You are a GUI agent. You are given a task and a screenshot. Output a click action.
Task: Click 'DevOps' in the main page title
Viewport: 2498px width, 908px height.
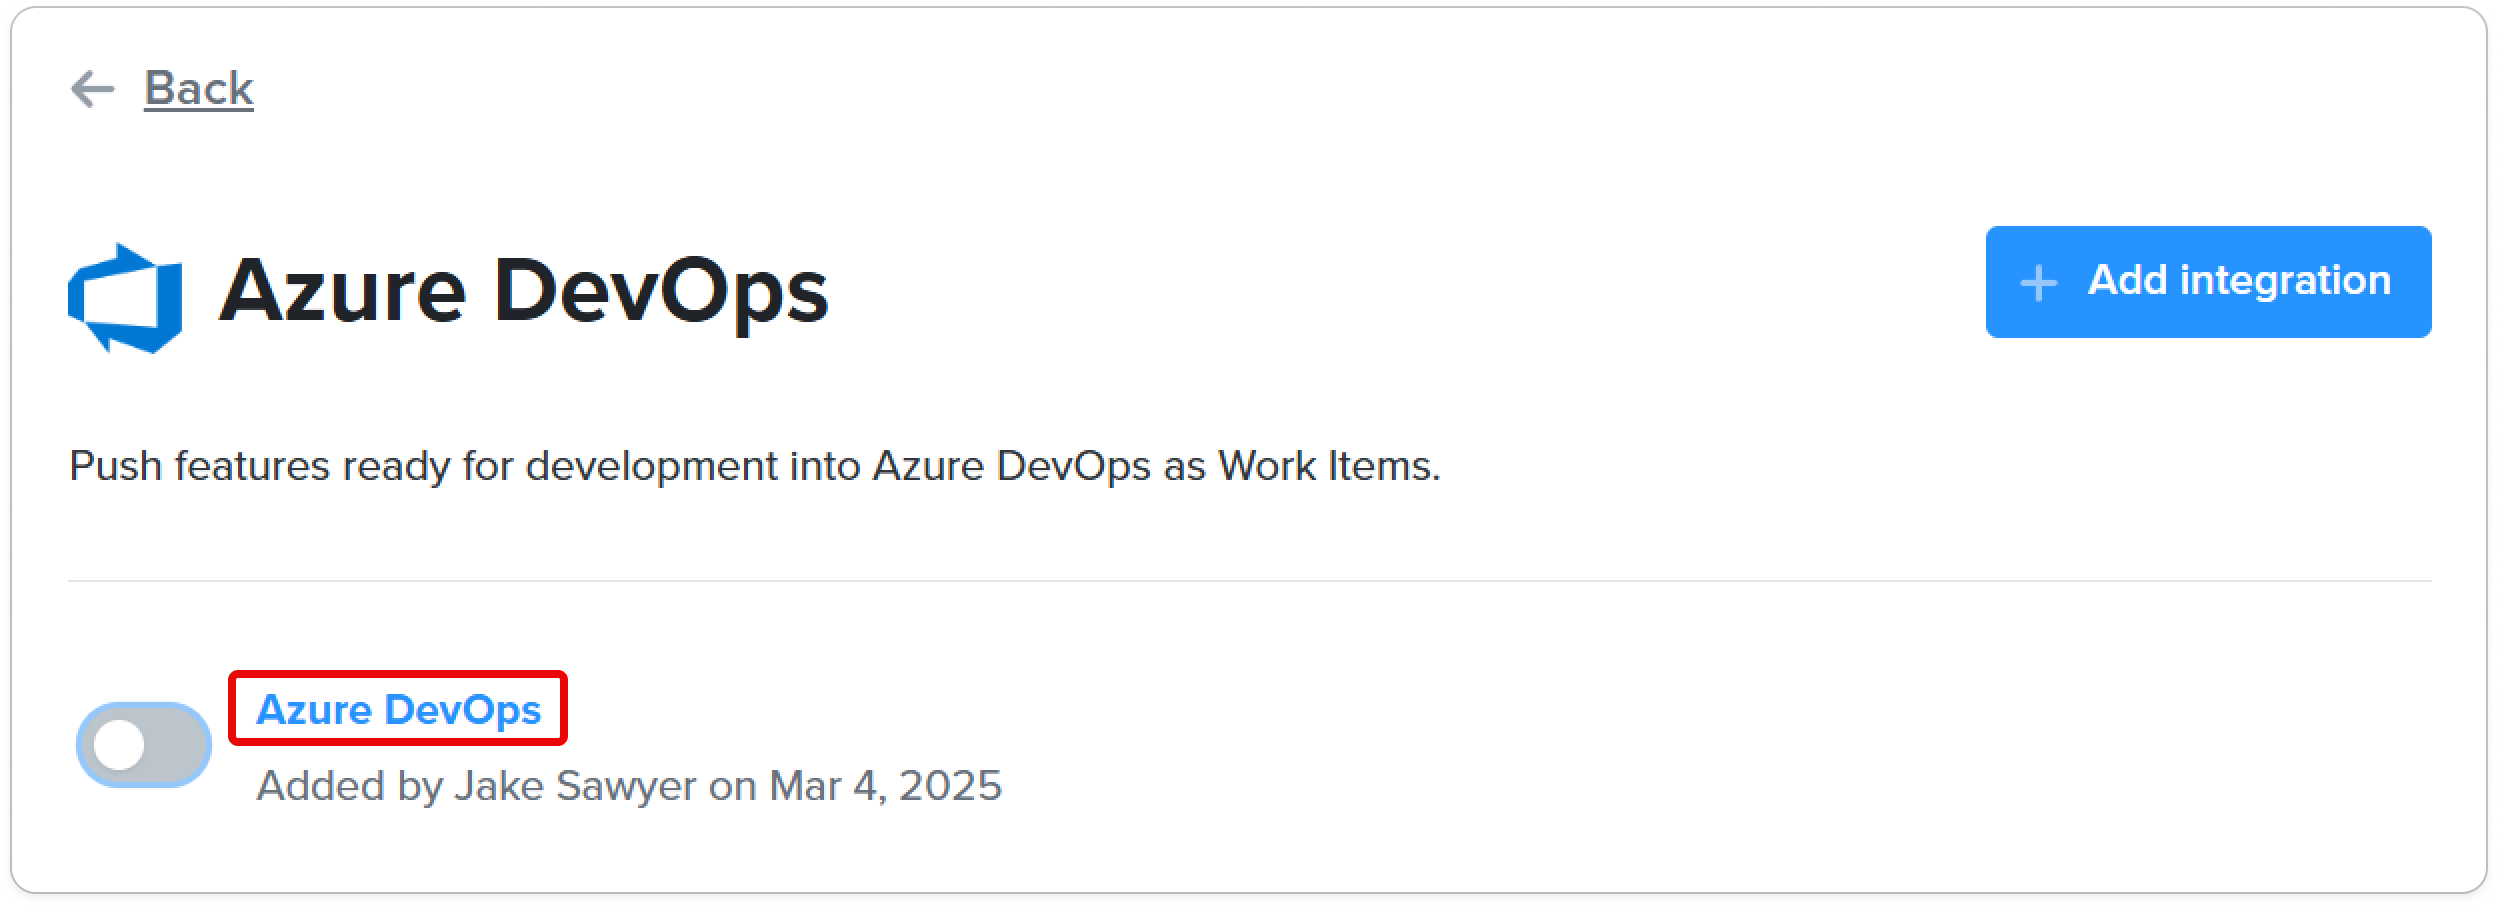pyautogui.click(x=661, y=291)
